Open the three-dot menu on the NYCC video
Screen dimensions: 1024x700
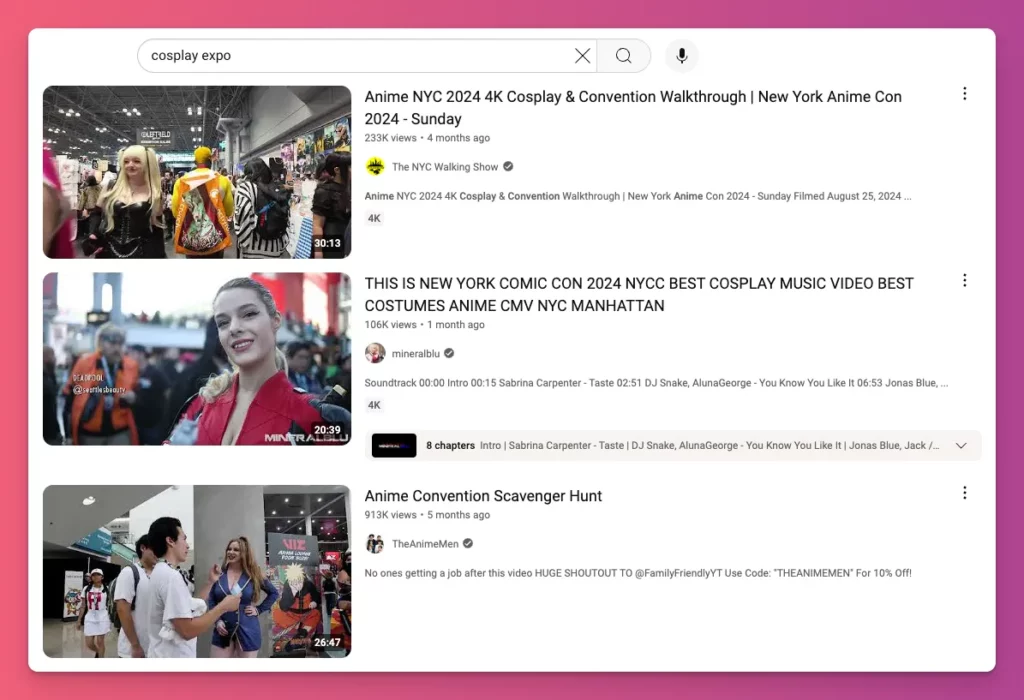click(x=964, y=280)
